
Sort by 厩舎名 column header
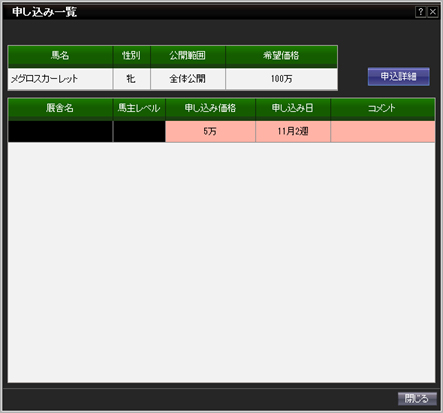pyautogui.click(x=60, y=108)
